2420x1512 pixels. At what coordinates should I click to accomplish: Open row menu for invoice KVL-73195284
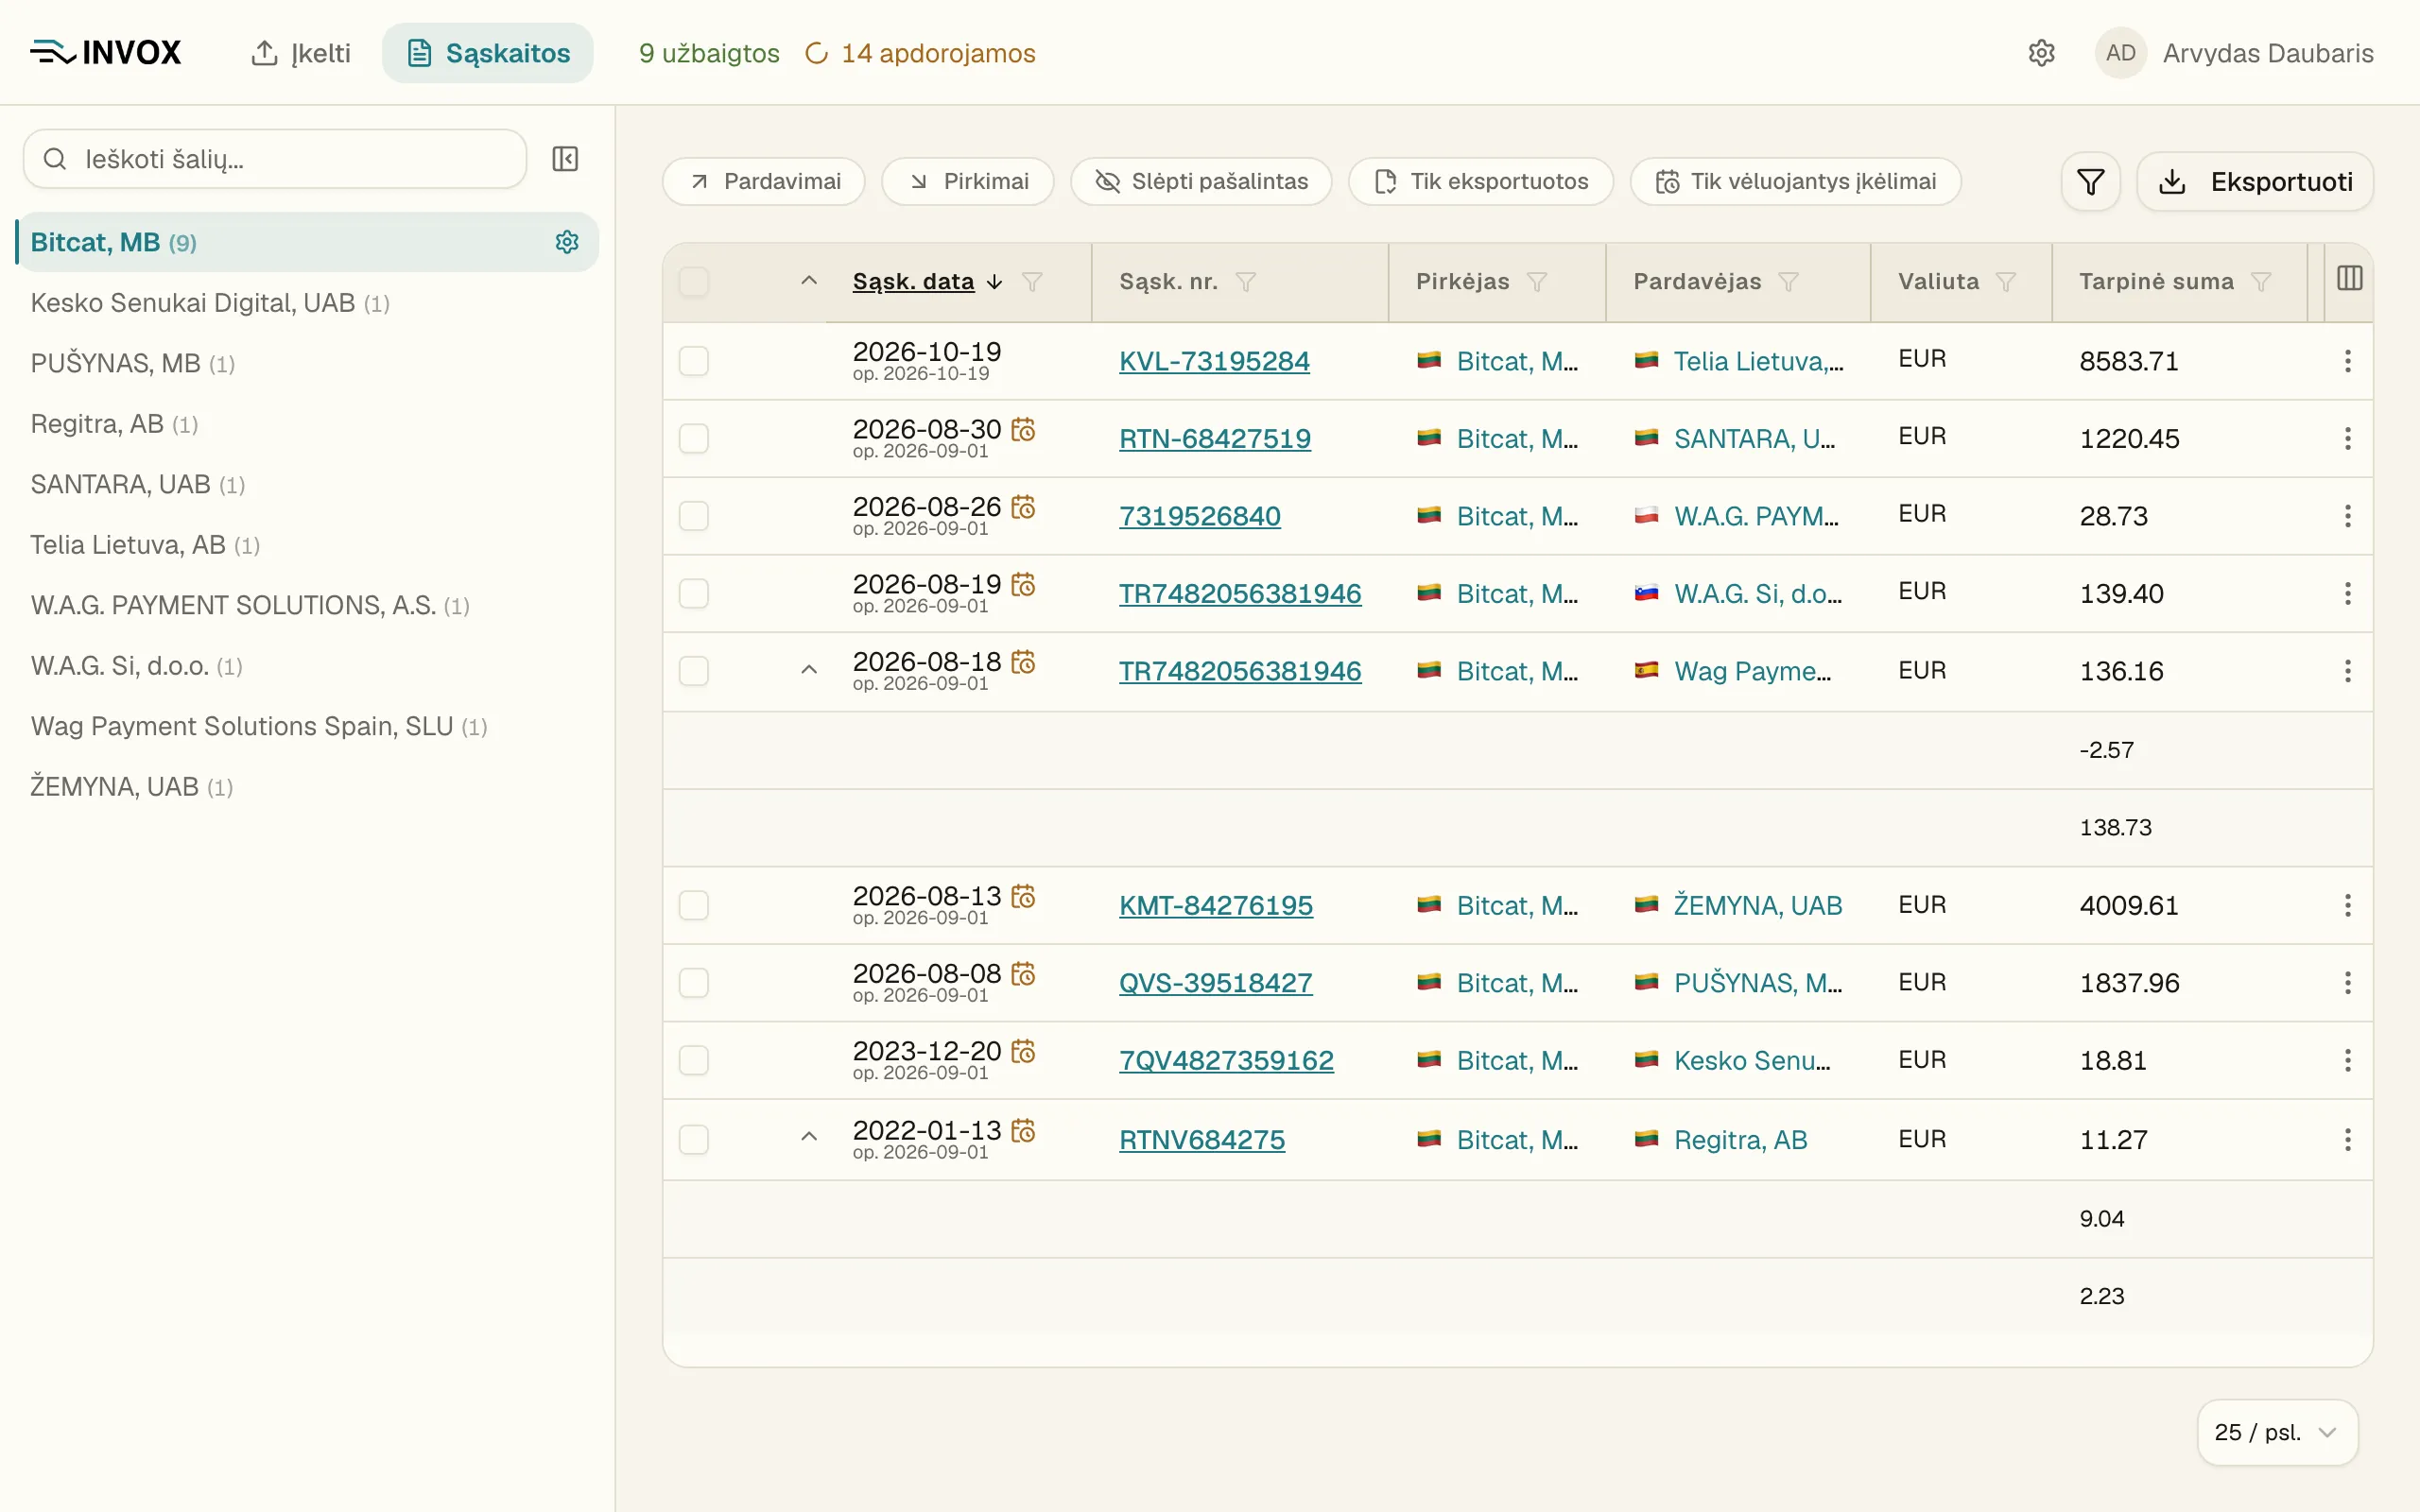tap(2348, 361)
